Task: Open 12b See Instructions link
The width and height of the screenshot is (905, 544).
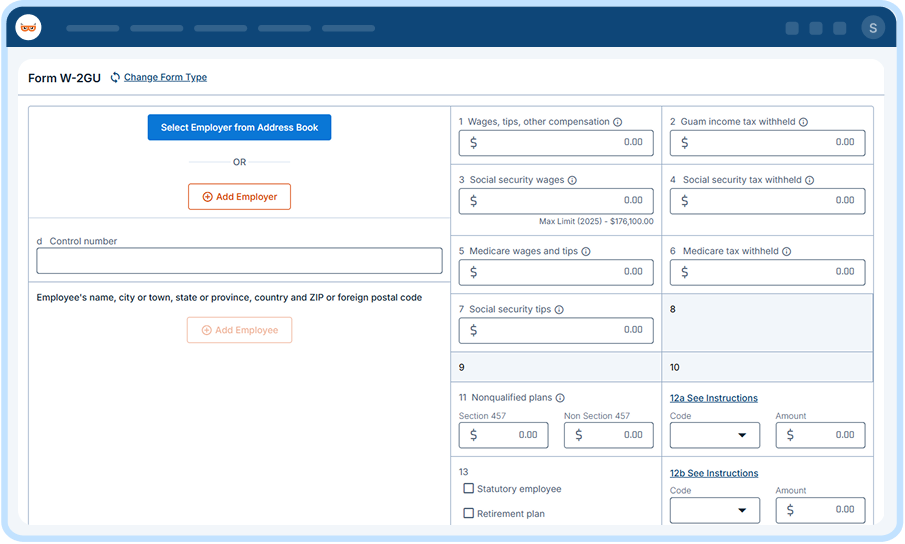Action: (x=714, y=473)
